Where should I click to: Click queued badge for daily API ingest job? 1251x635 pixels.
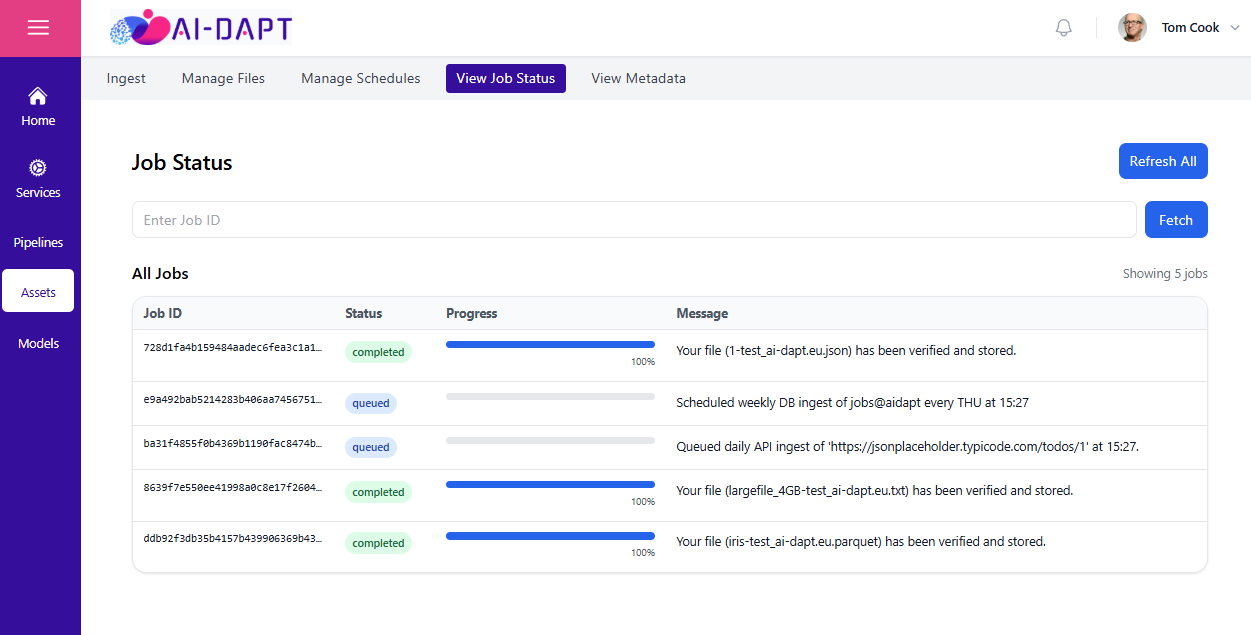pyautogui.click(x=371, y=447)
